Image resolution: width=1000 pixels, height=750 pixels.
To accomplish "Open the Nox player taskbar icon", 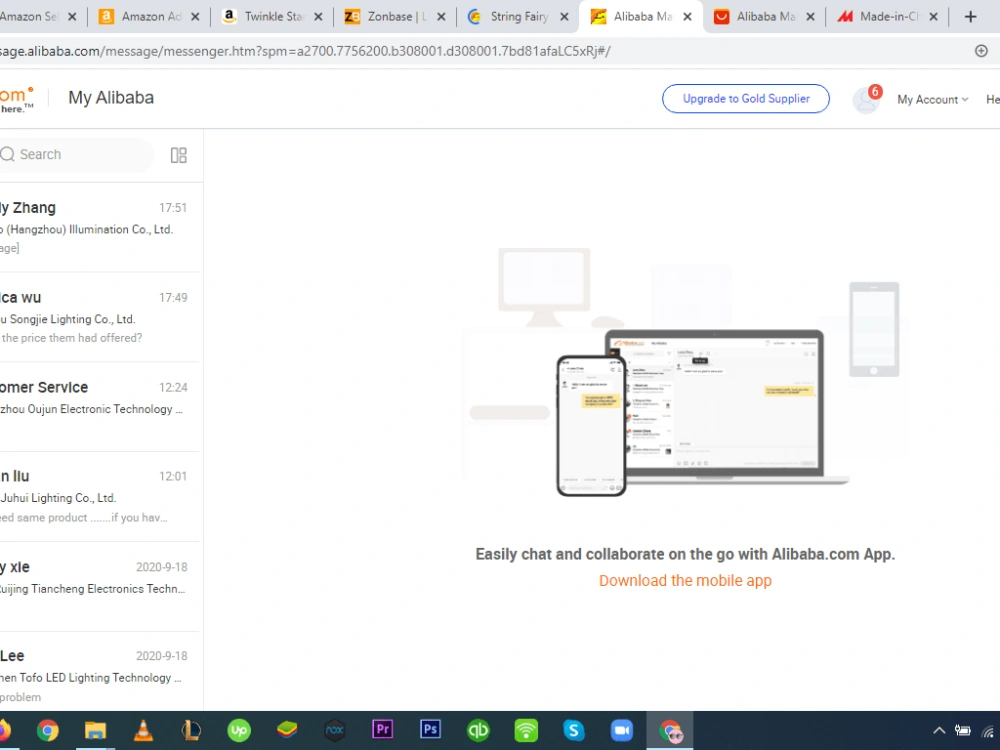I will coord(334,730).
